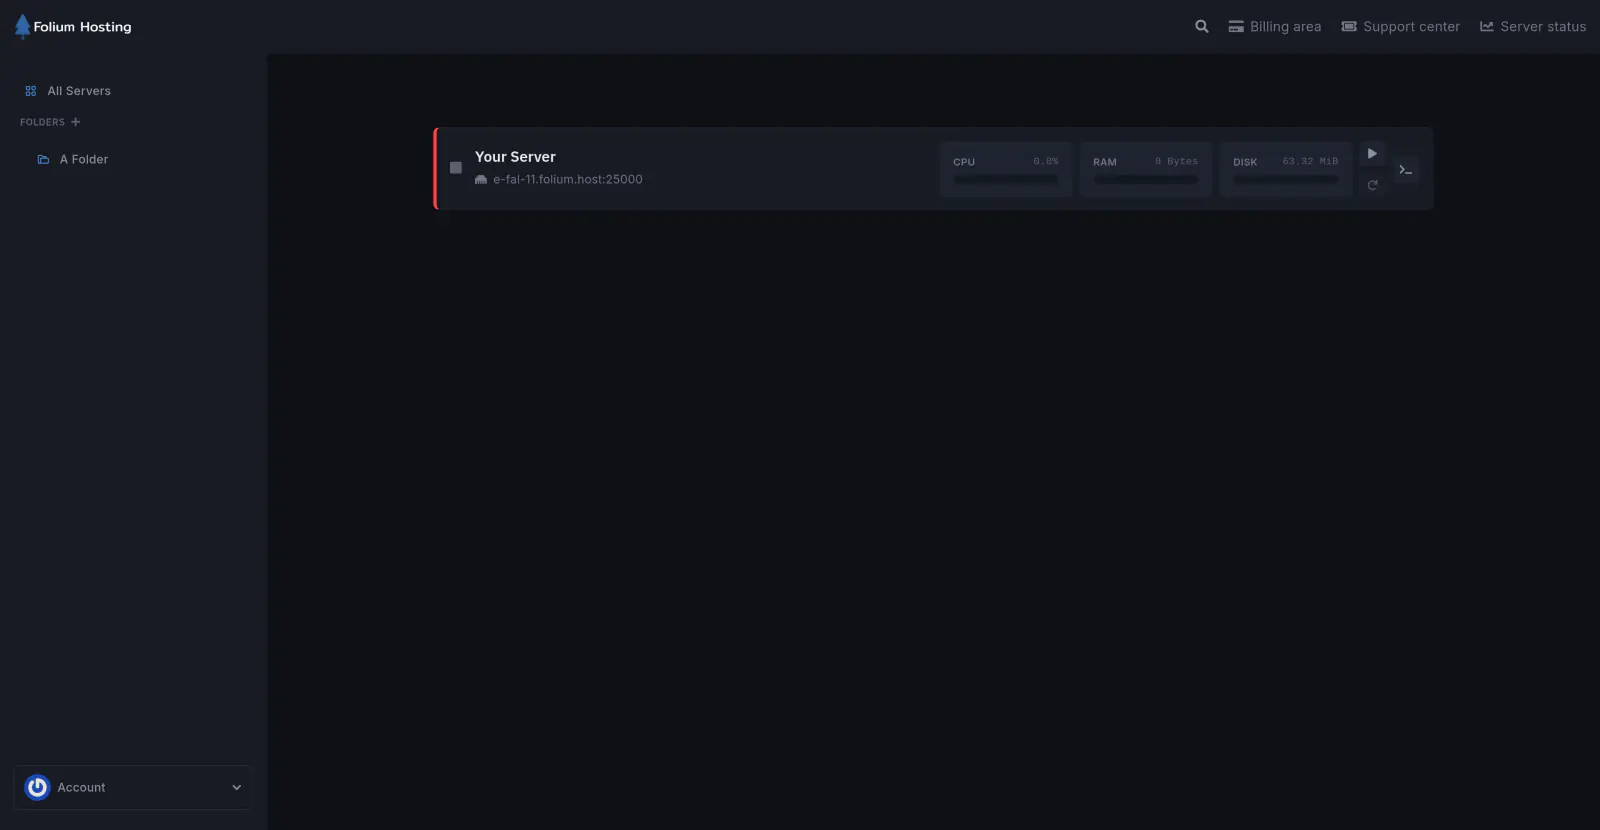Click the Folium Hosting tree logo

tap(22, 27)
